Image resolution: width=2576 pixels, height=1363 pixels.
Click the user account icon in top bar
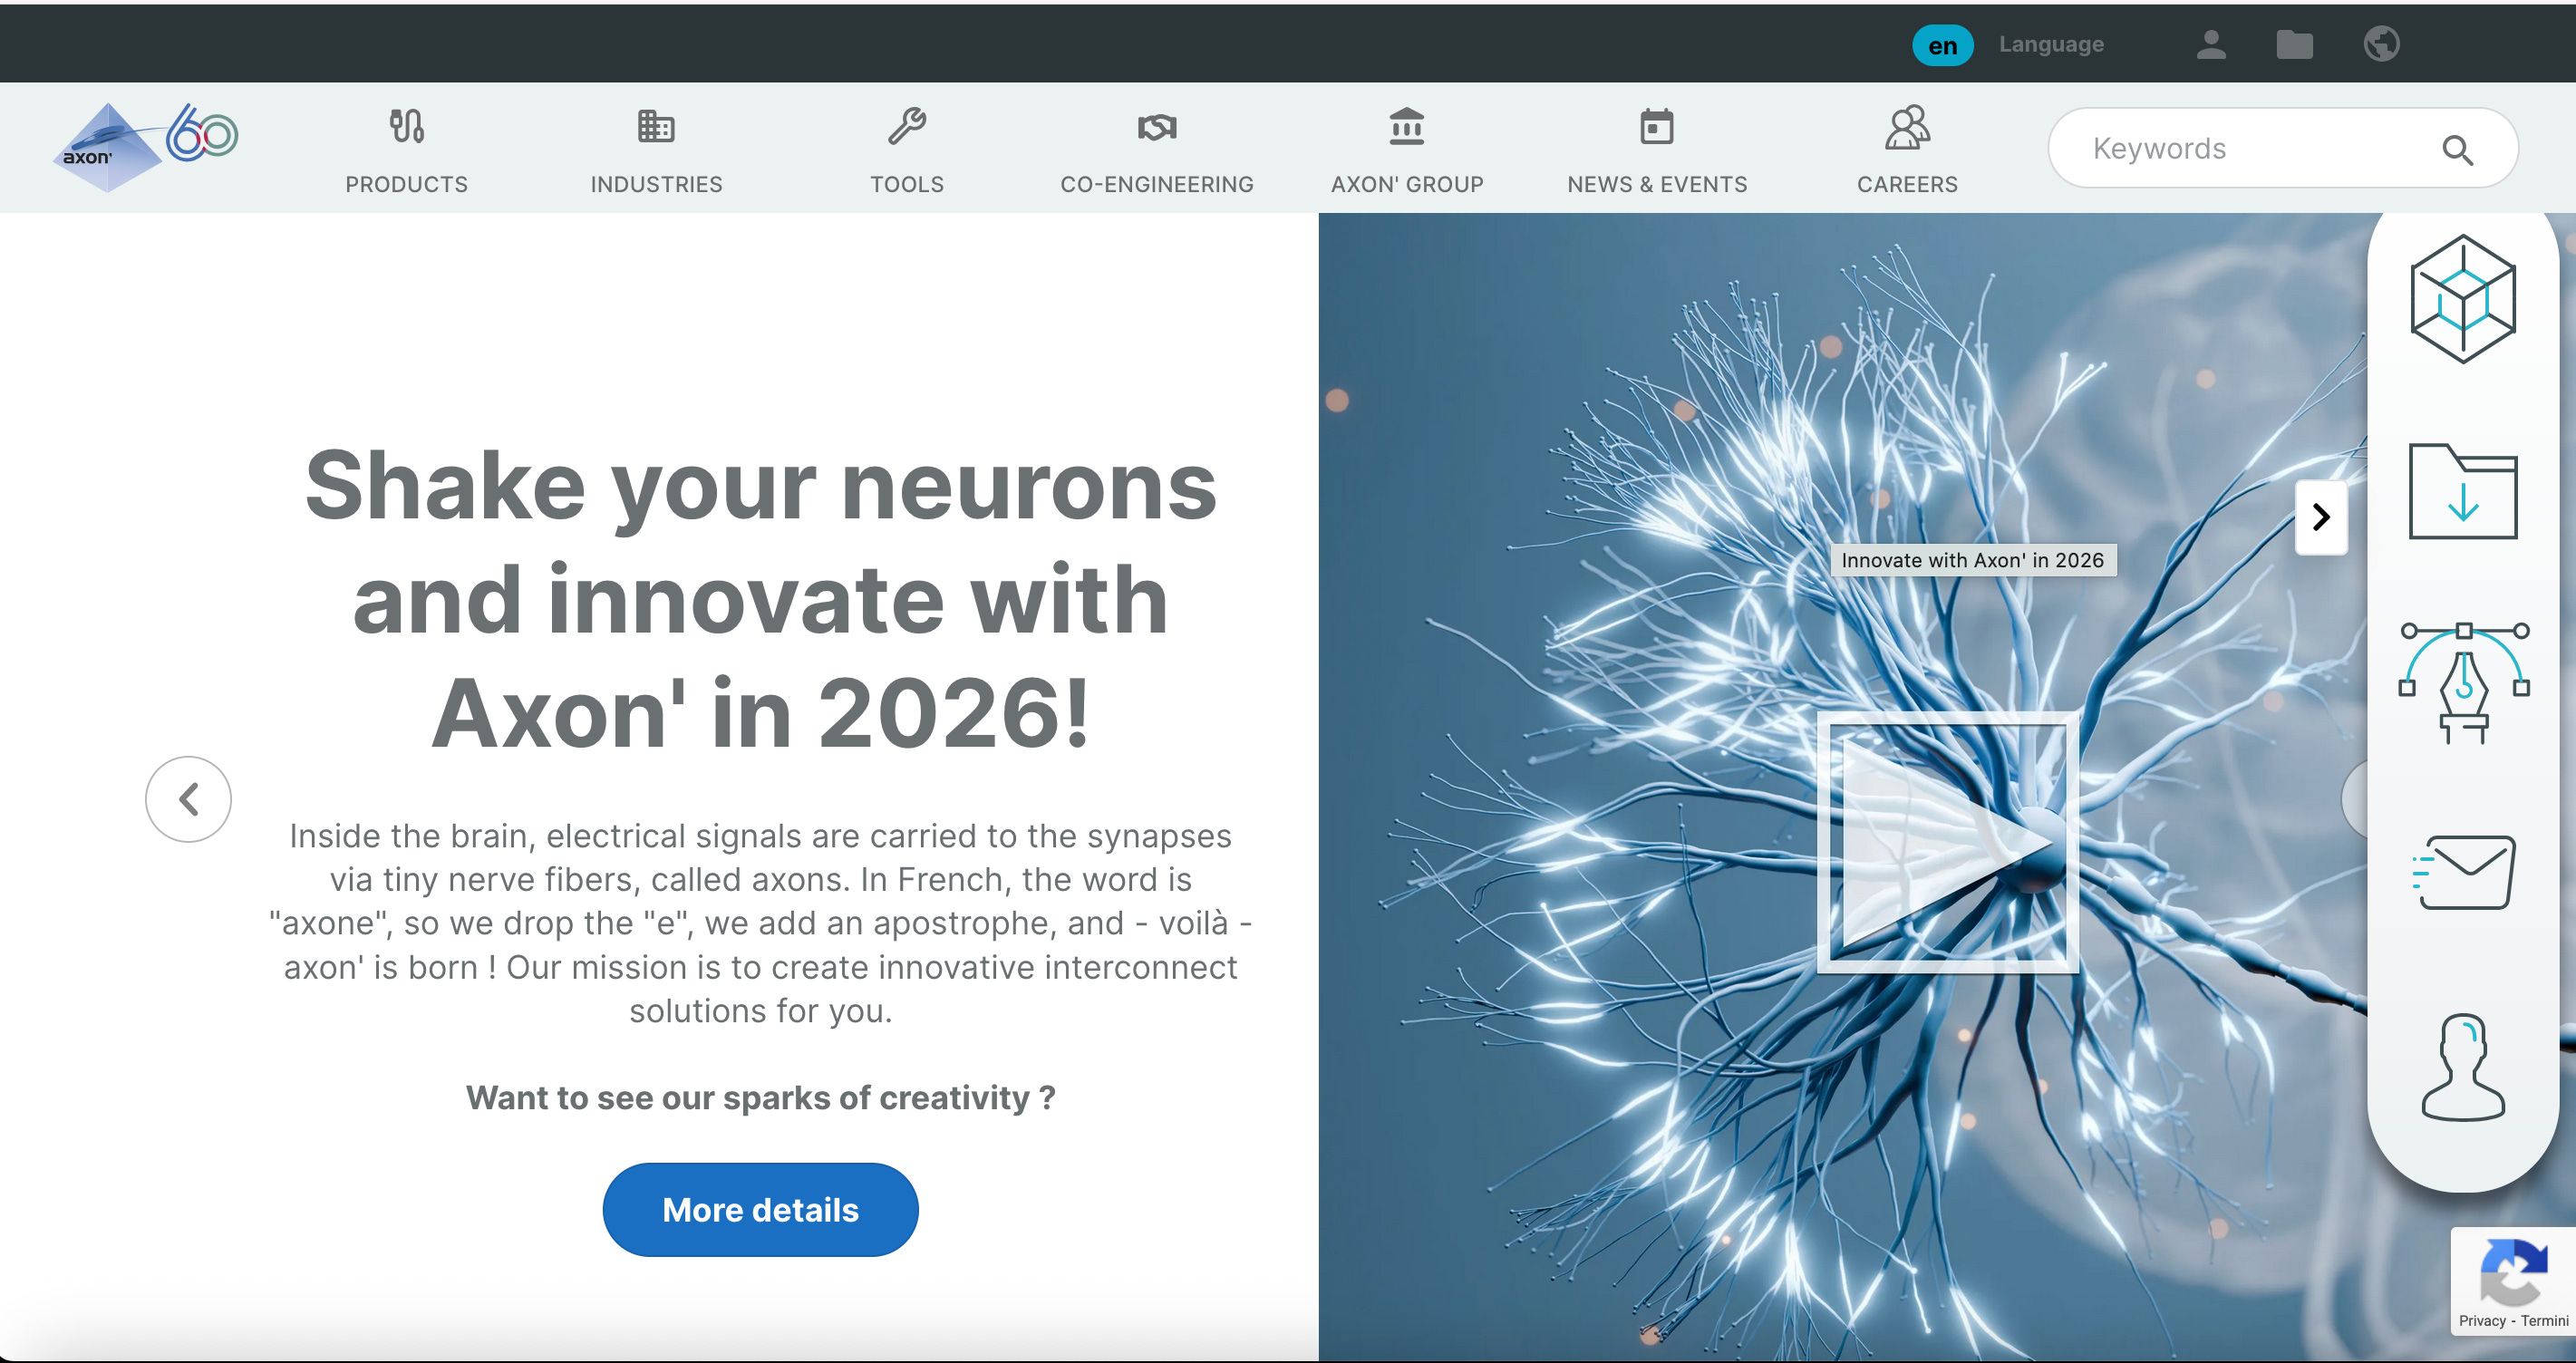pos(2211,44)
